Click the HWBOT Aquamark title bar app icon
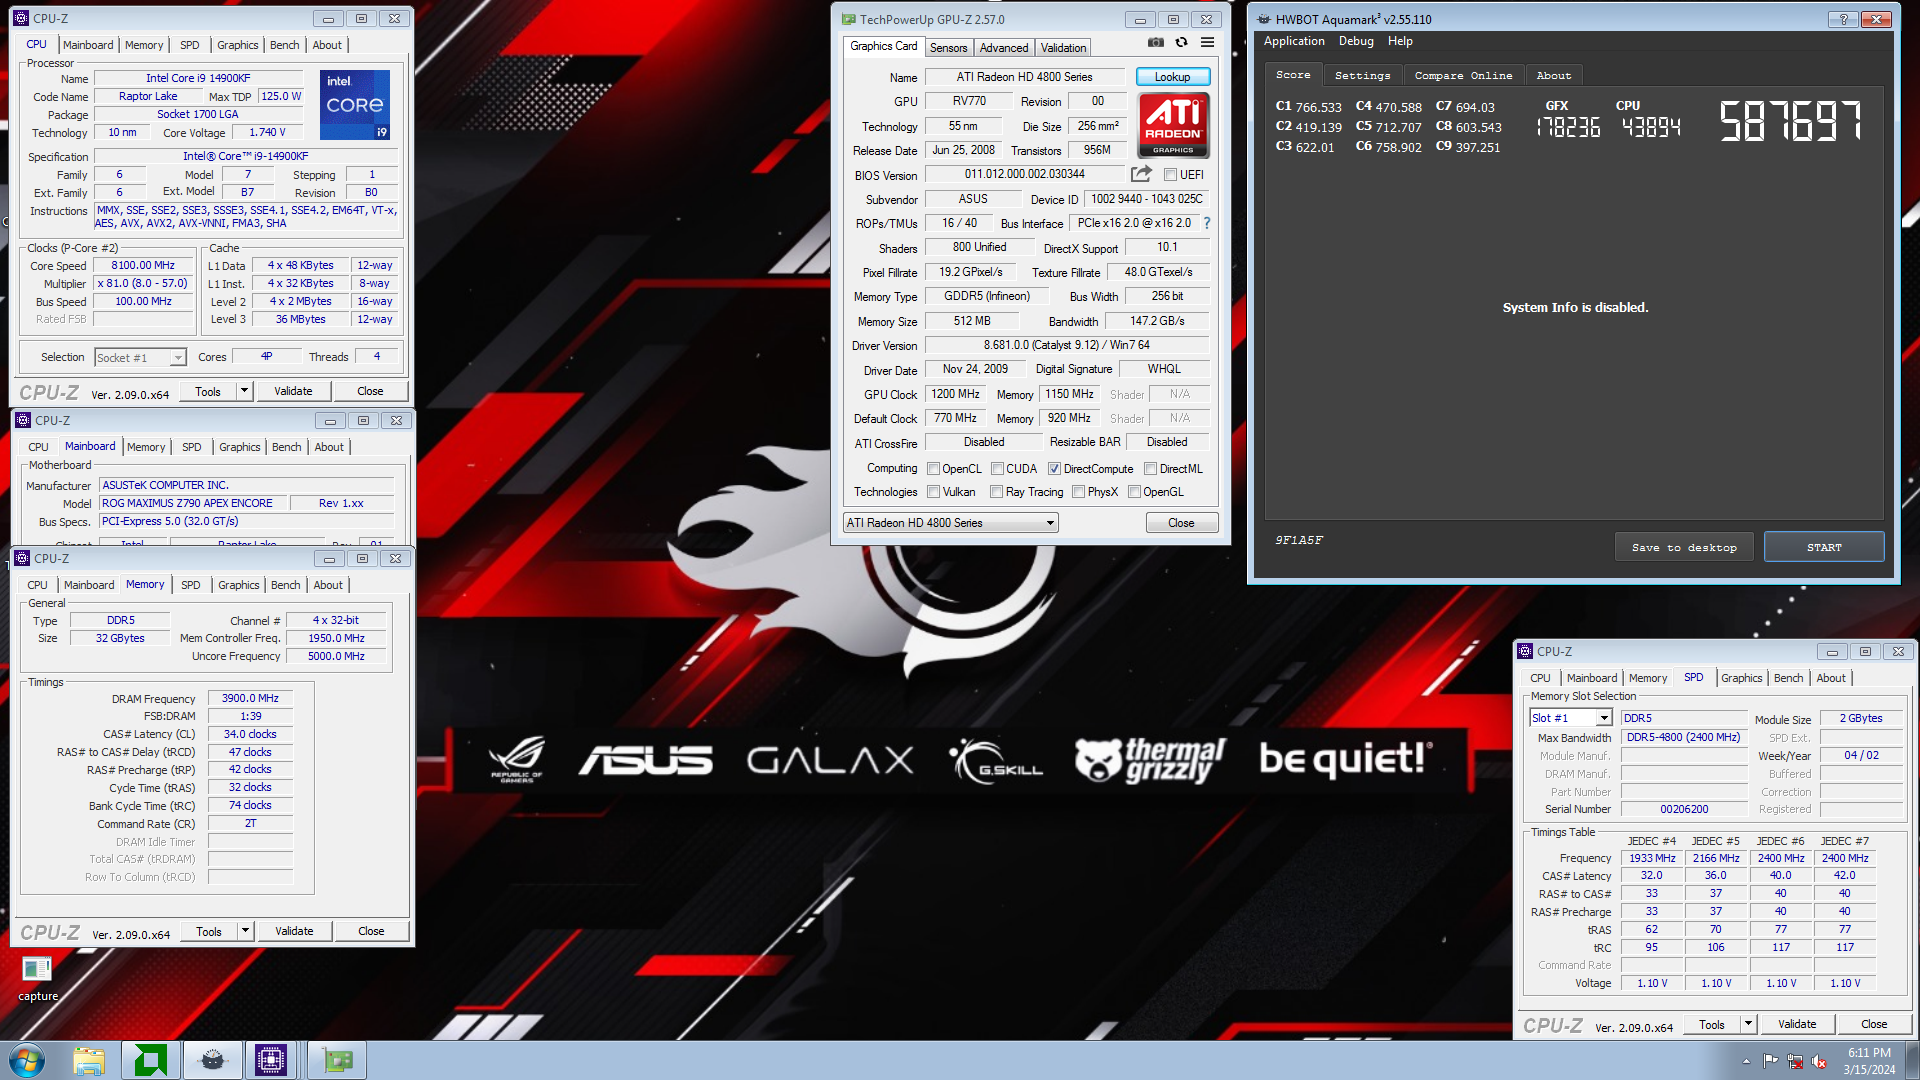The height and width of the screenshot is (1080, 1920). point(1264,19)
